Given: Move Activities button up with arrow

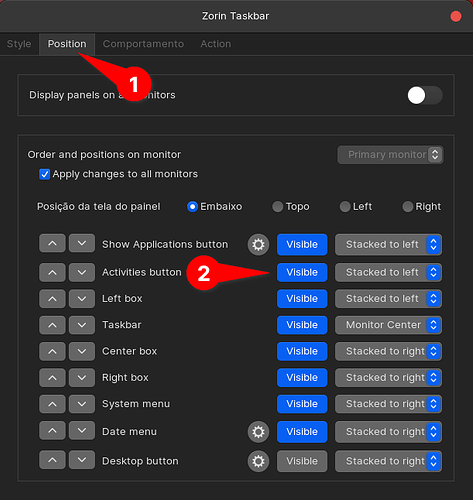Looking at the screenshot, I should point(52,272).
